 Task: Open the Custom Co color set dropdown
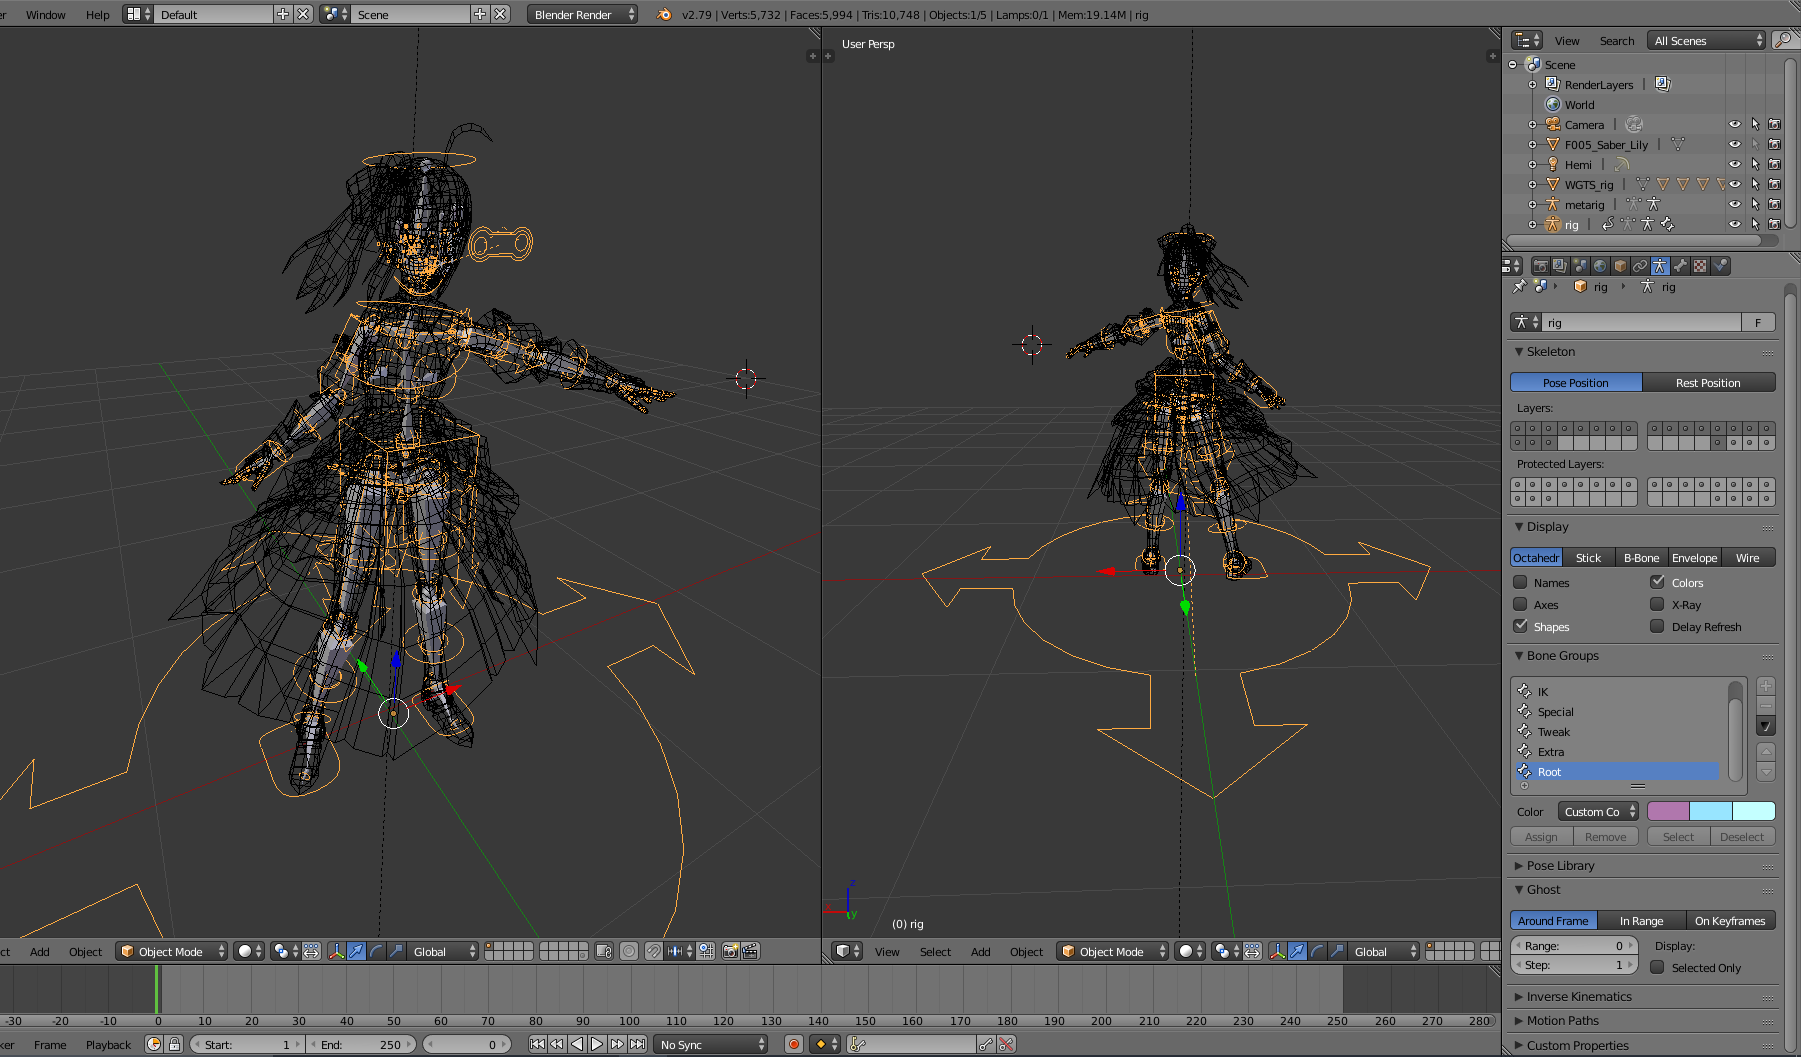click(x=1598, y=811)
